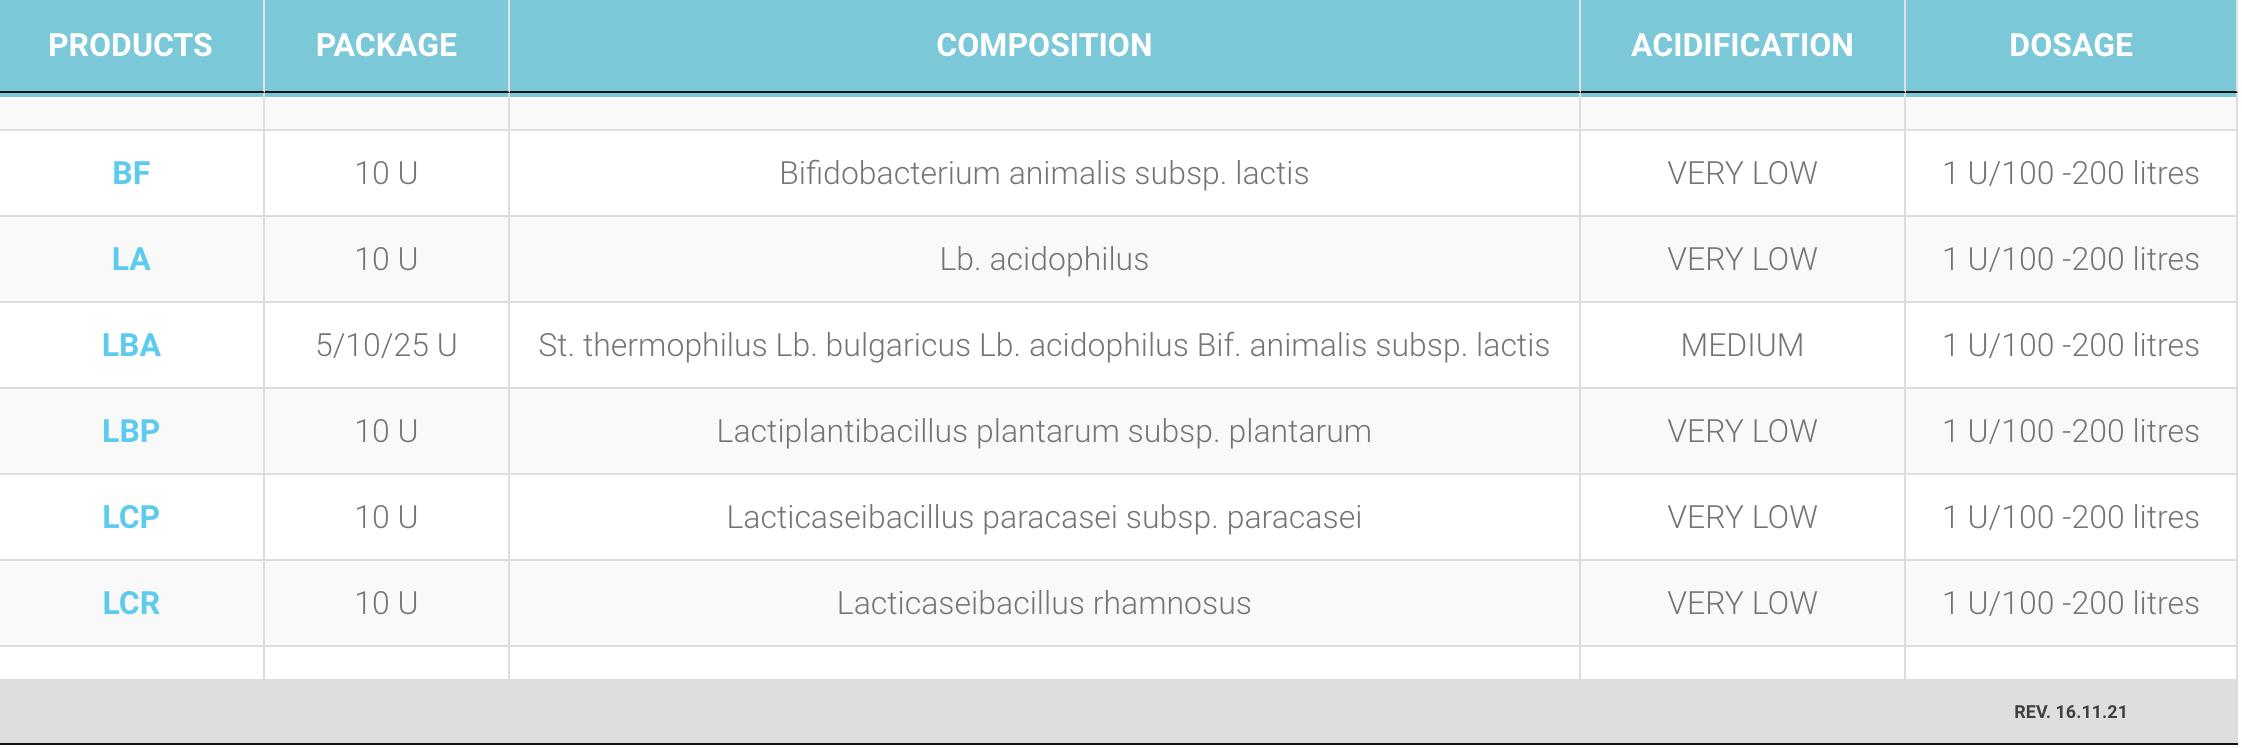Click the MEDIUM acidification cell
This screenshot has width=2242, height=748.
[x=1742, y=345]
